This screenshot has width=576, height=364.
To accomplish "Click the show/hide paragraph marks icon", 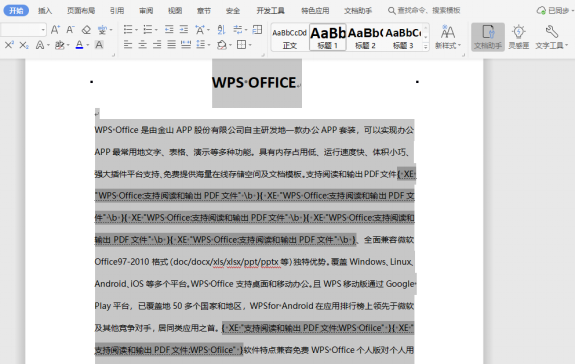I will click(238, 29).
